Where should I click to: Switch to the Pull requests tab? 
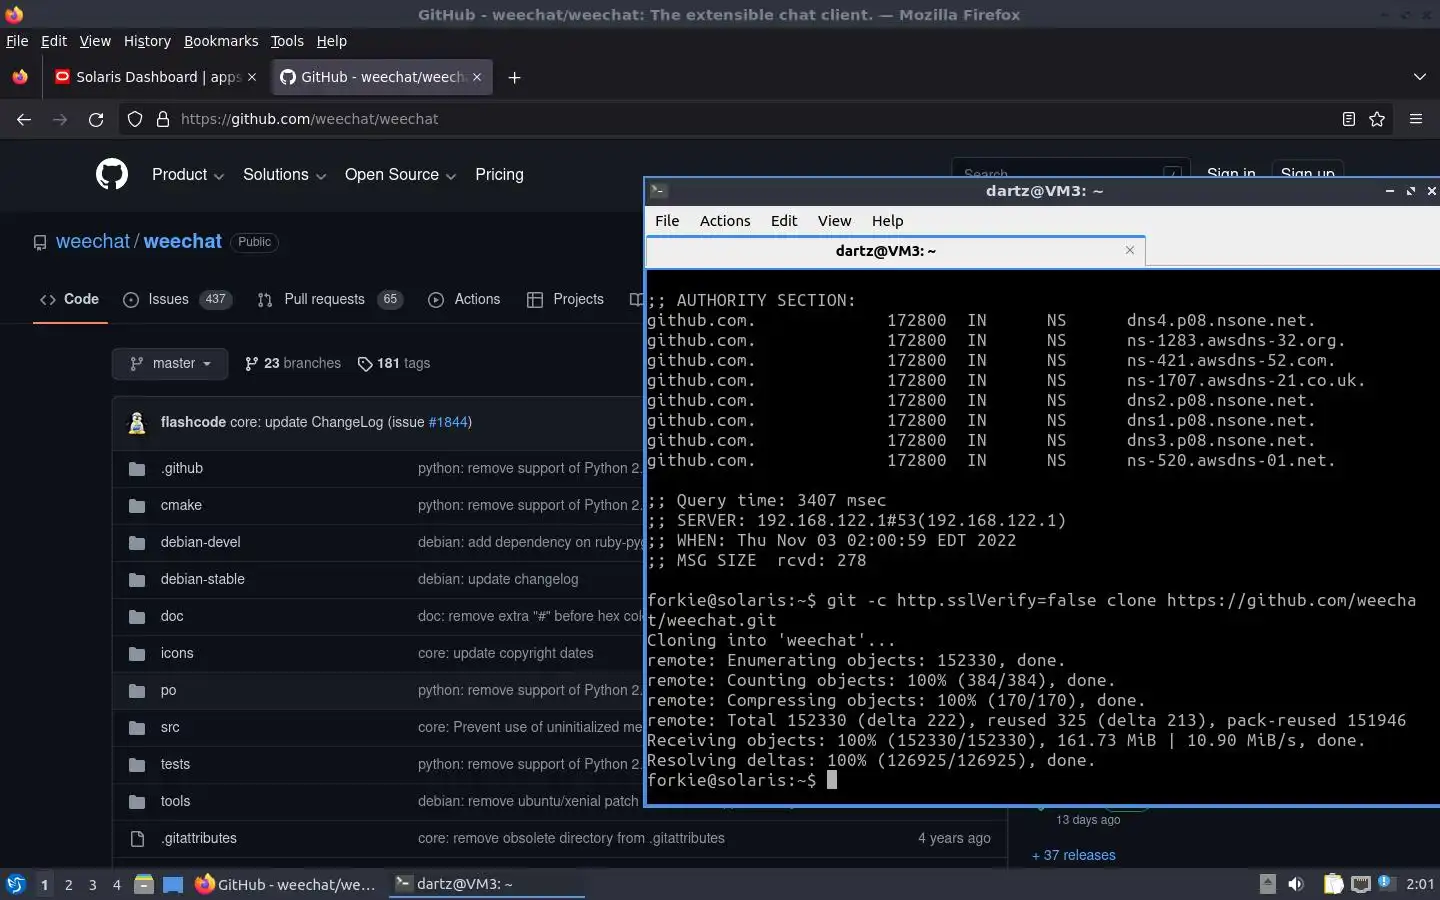coord(330,299)
